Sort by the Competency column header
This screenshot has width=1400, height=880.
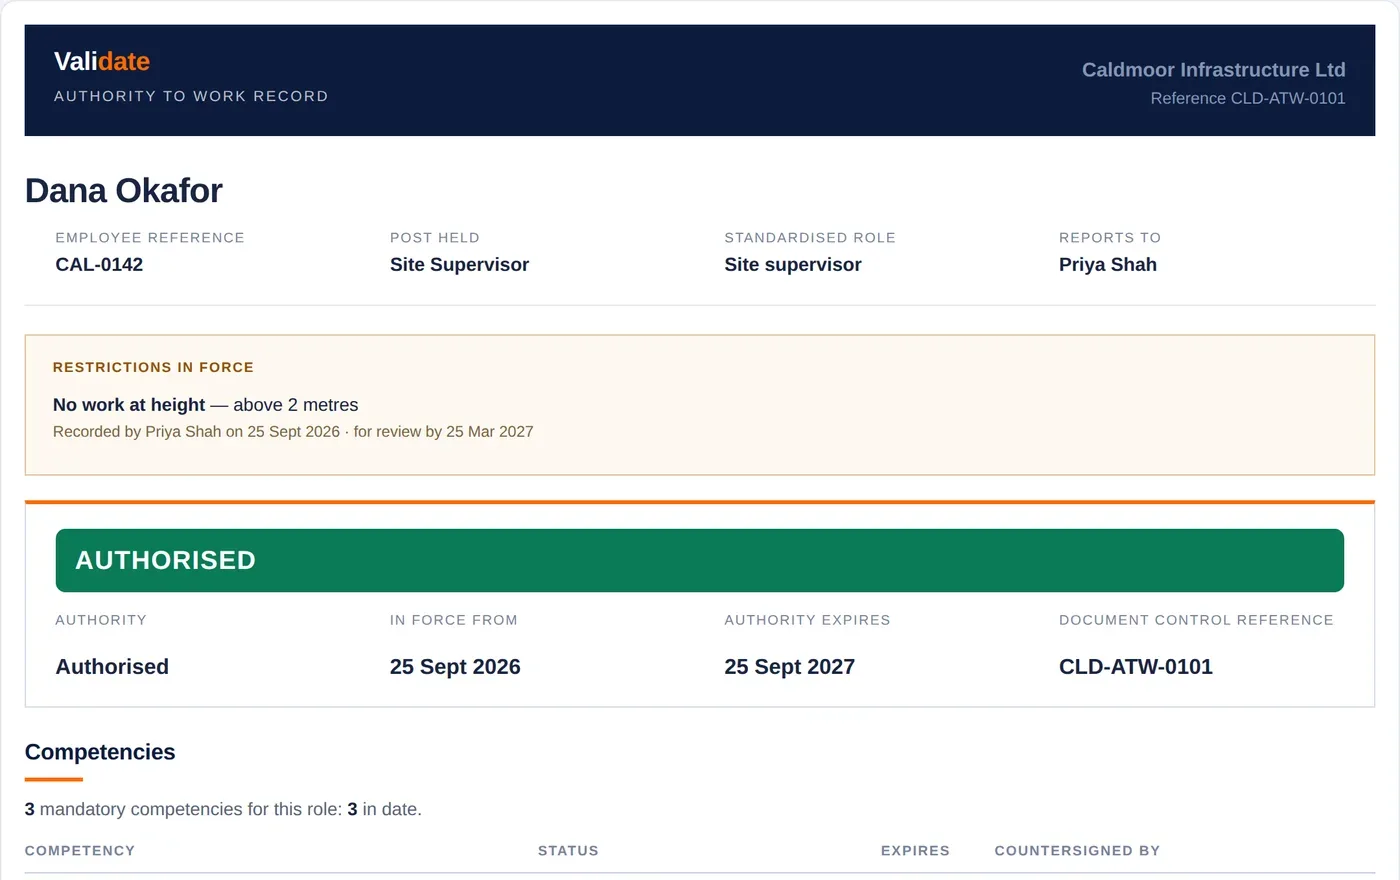point(80,851)
